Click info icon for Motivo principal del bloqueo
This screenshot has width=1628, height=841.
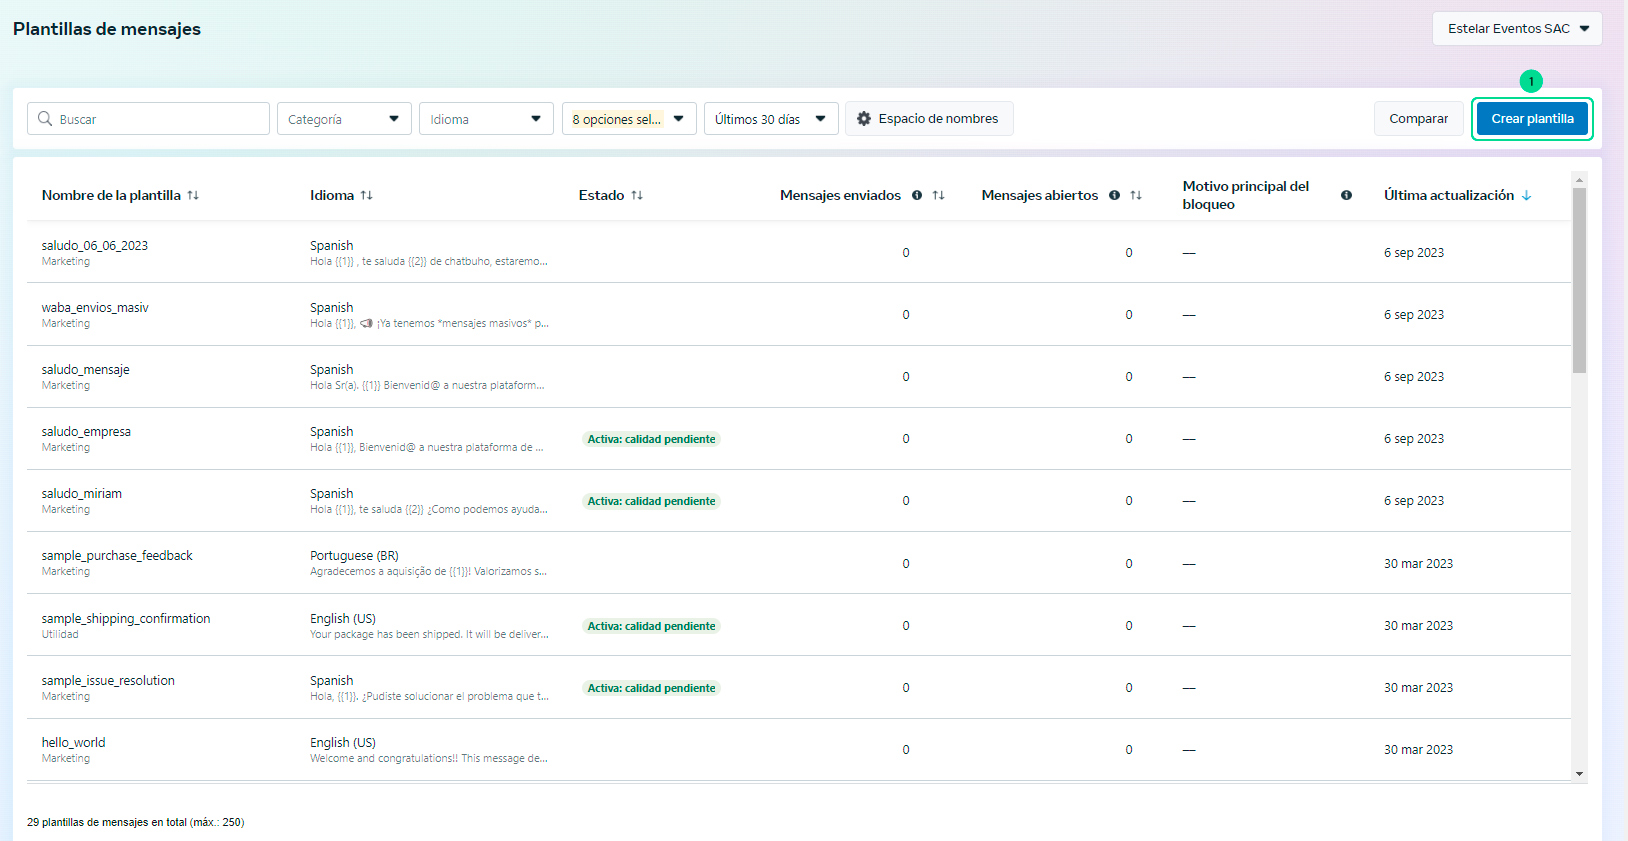click(x=1346, y=196)
